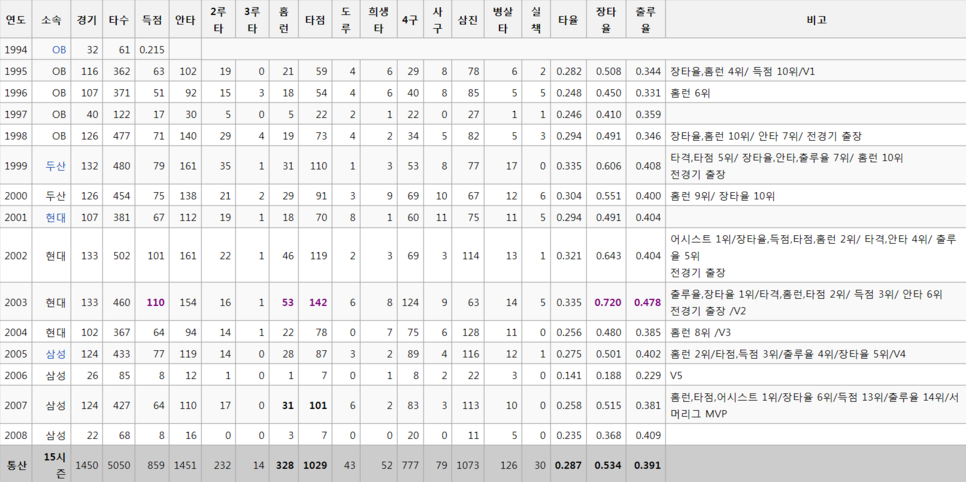Select the 1996 note 홈런 6위

tap(690, 93)
